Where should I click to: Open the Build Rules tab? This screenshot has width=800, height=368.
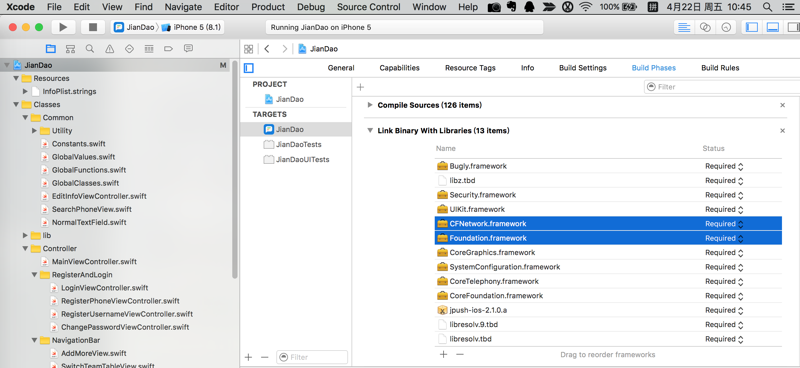click(x=720, y=68)
